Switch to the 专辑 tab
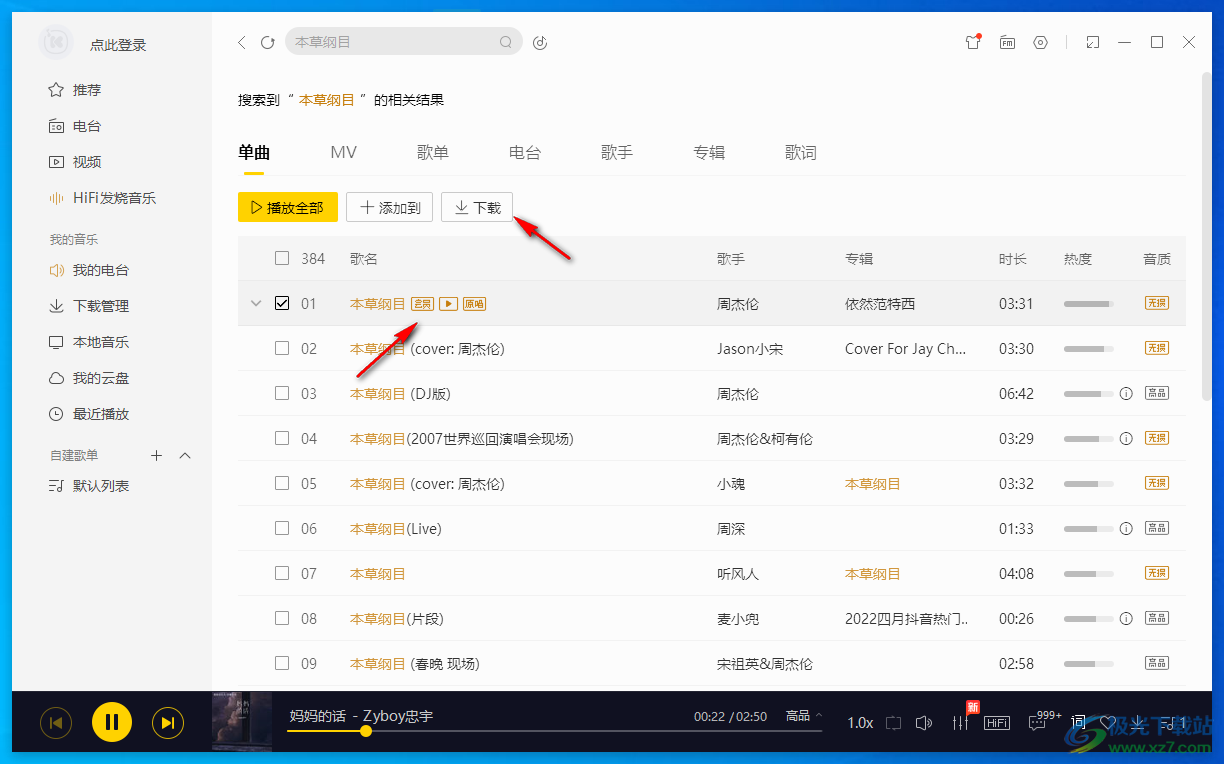1224x764 pixels. click(709, 153)
